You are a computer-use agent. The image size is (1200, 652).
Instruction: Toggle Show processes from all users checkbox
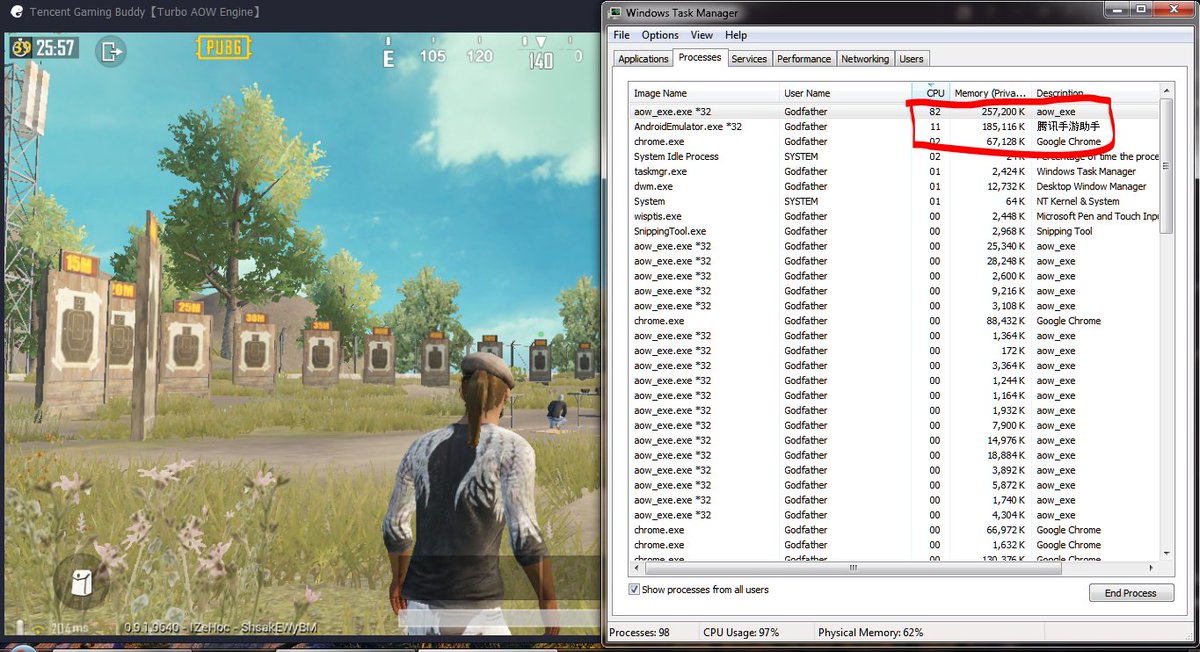634,590
